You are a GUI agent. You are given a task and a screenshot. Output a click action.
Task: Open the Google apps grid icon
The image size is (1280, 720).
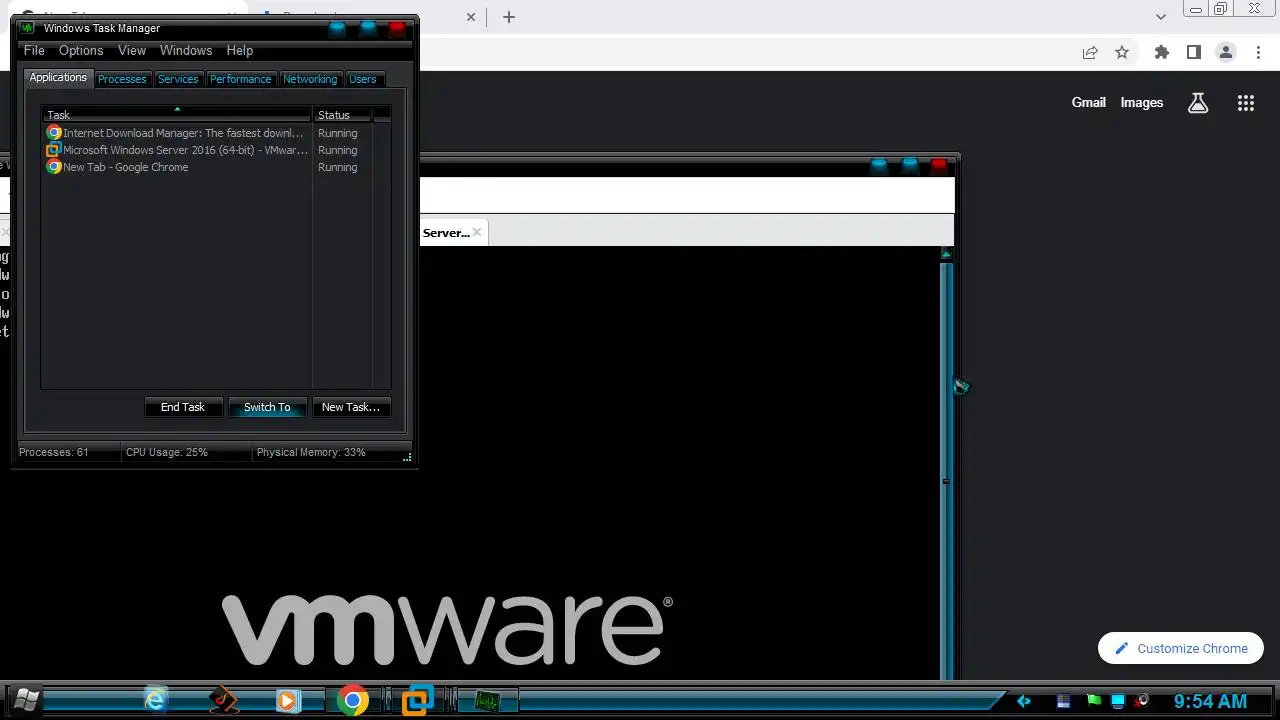1245,102
